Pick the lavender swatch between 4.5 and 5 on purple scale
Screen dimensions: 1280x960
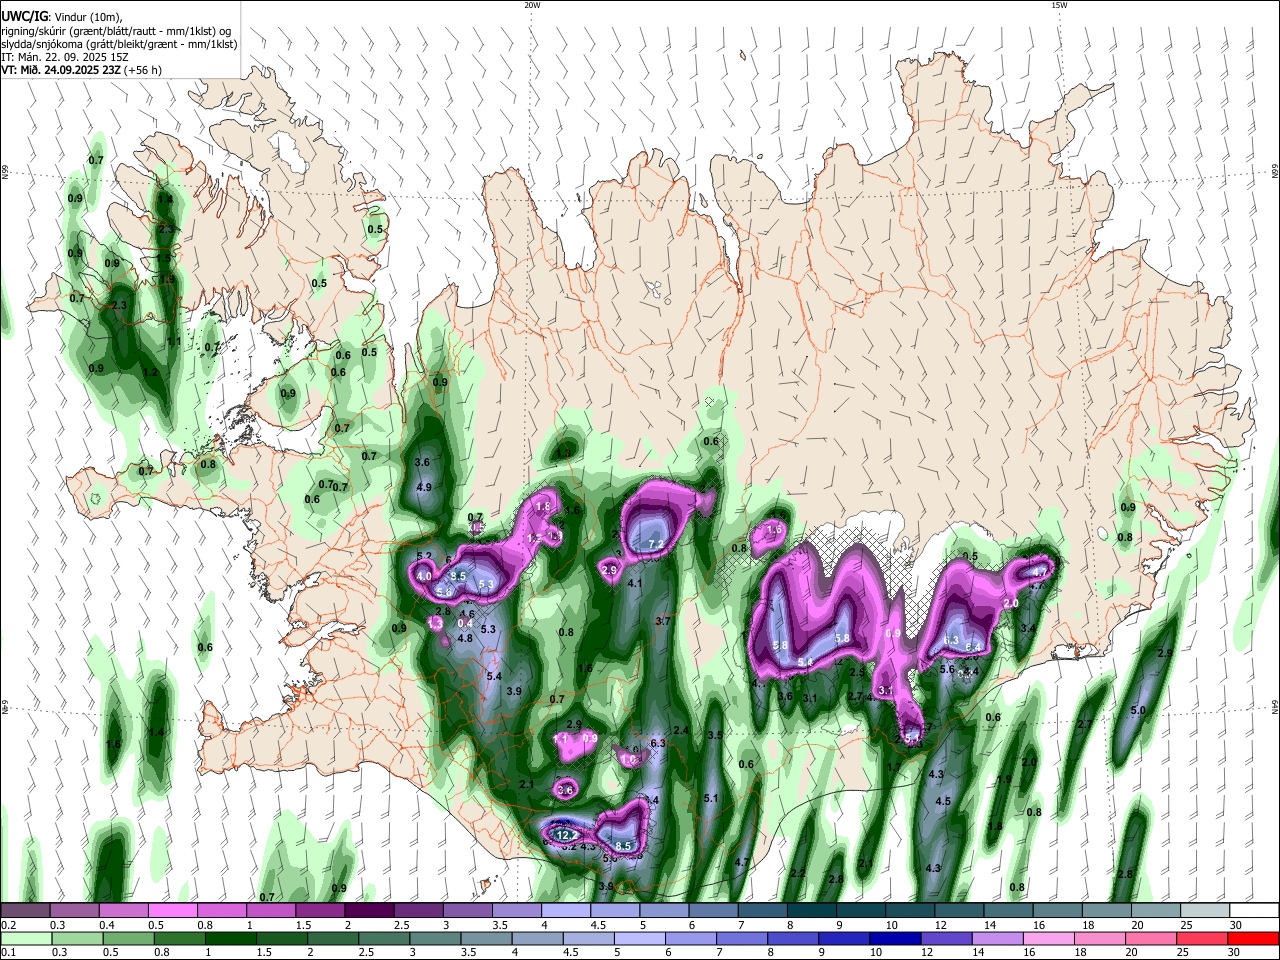[615, 910]
